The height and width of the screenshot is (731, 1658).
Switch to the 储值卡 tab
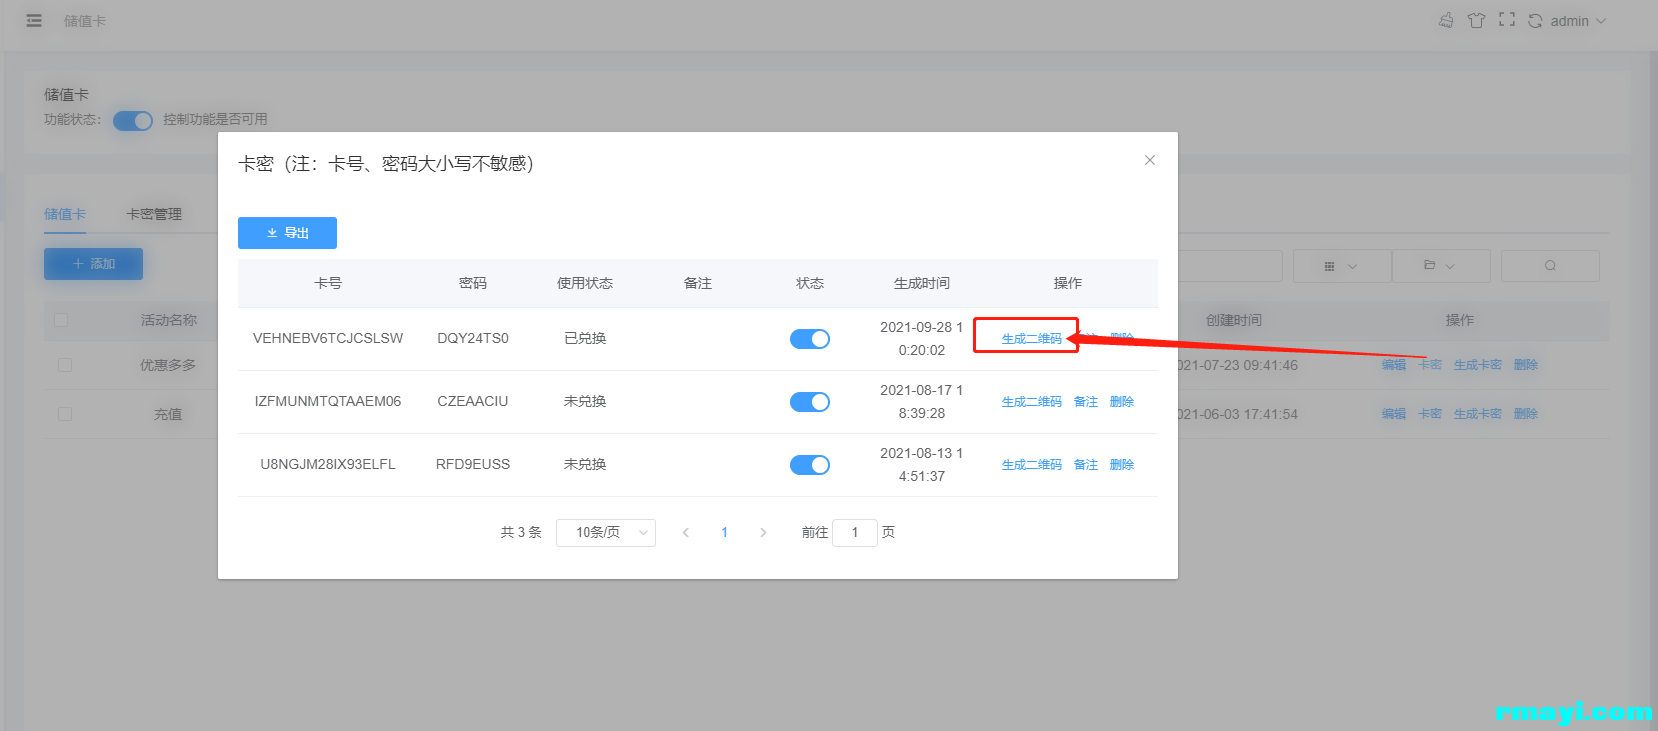click(x=65, y=214)
